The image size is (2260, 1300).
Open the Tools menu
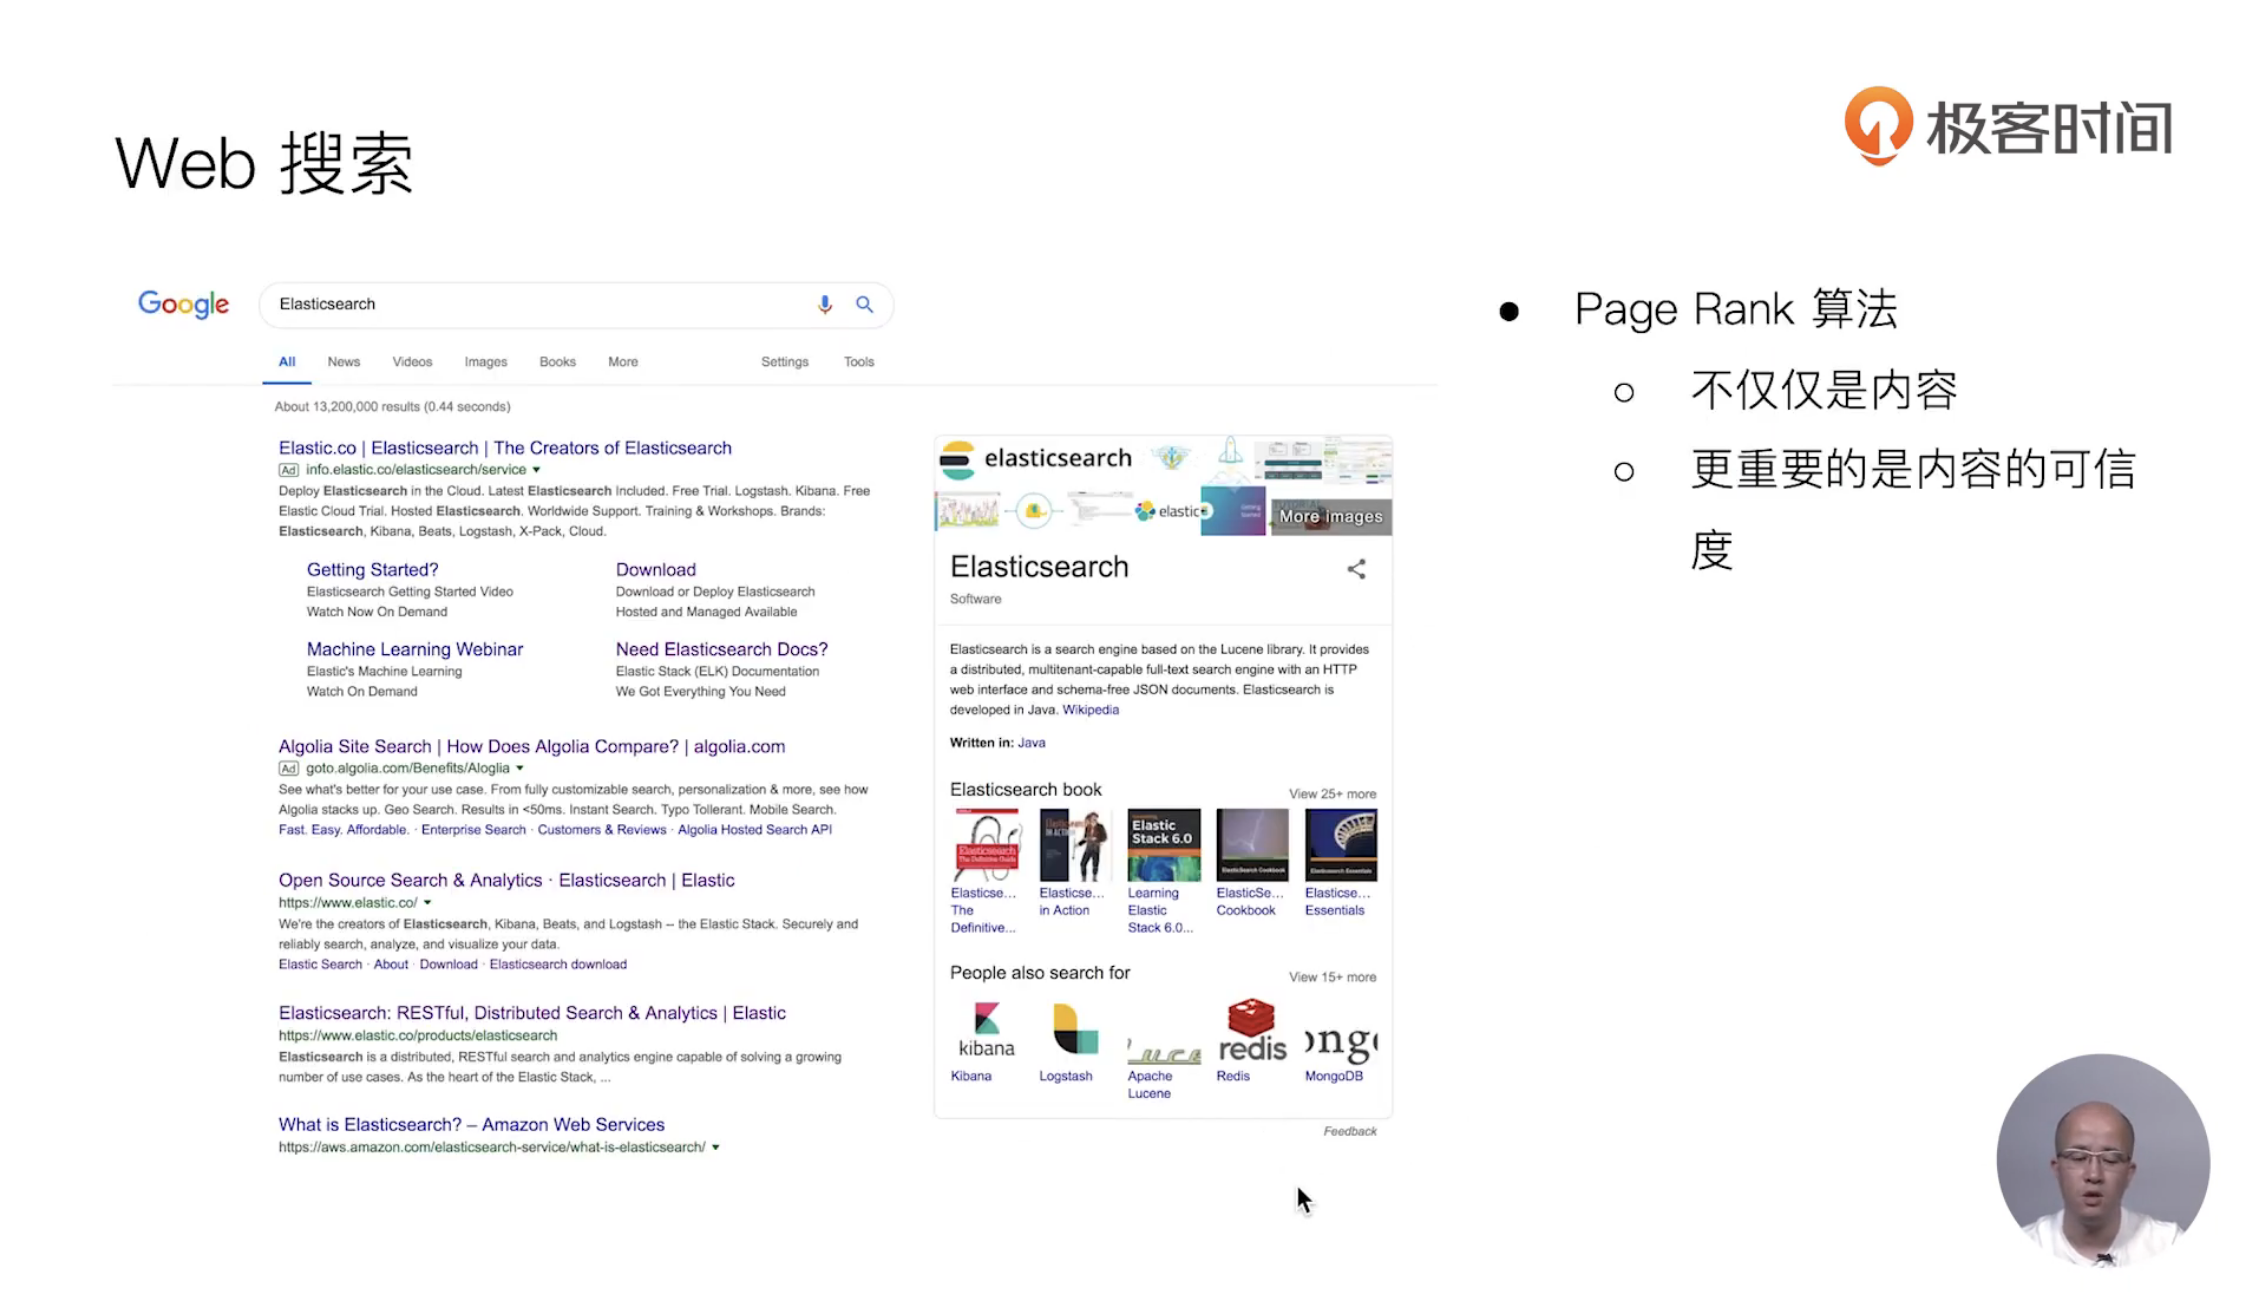[x=858, y=362]
